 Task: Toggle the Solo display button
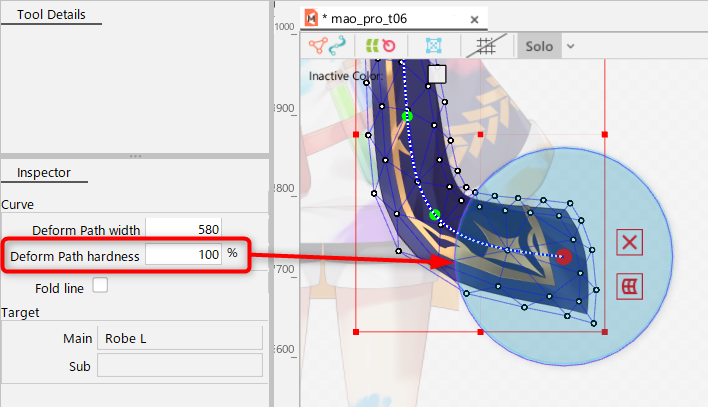point(538,46)
